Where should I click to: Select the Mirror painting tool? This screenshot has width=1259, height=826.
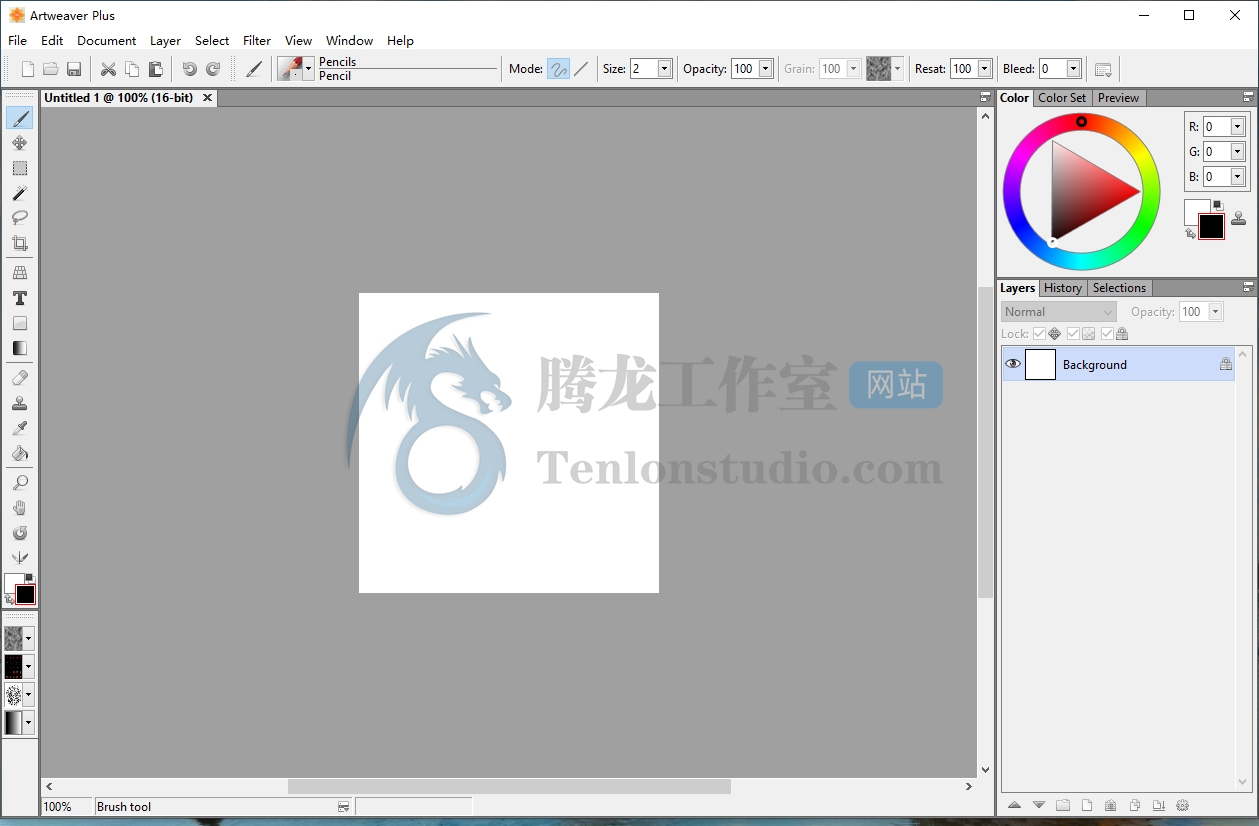point(20,558)
